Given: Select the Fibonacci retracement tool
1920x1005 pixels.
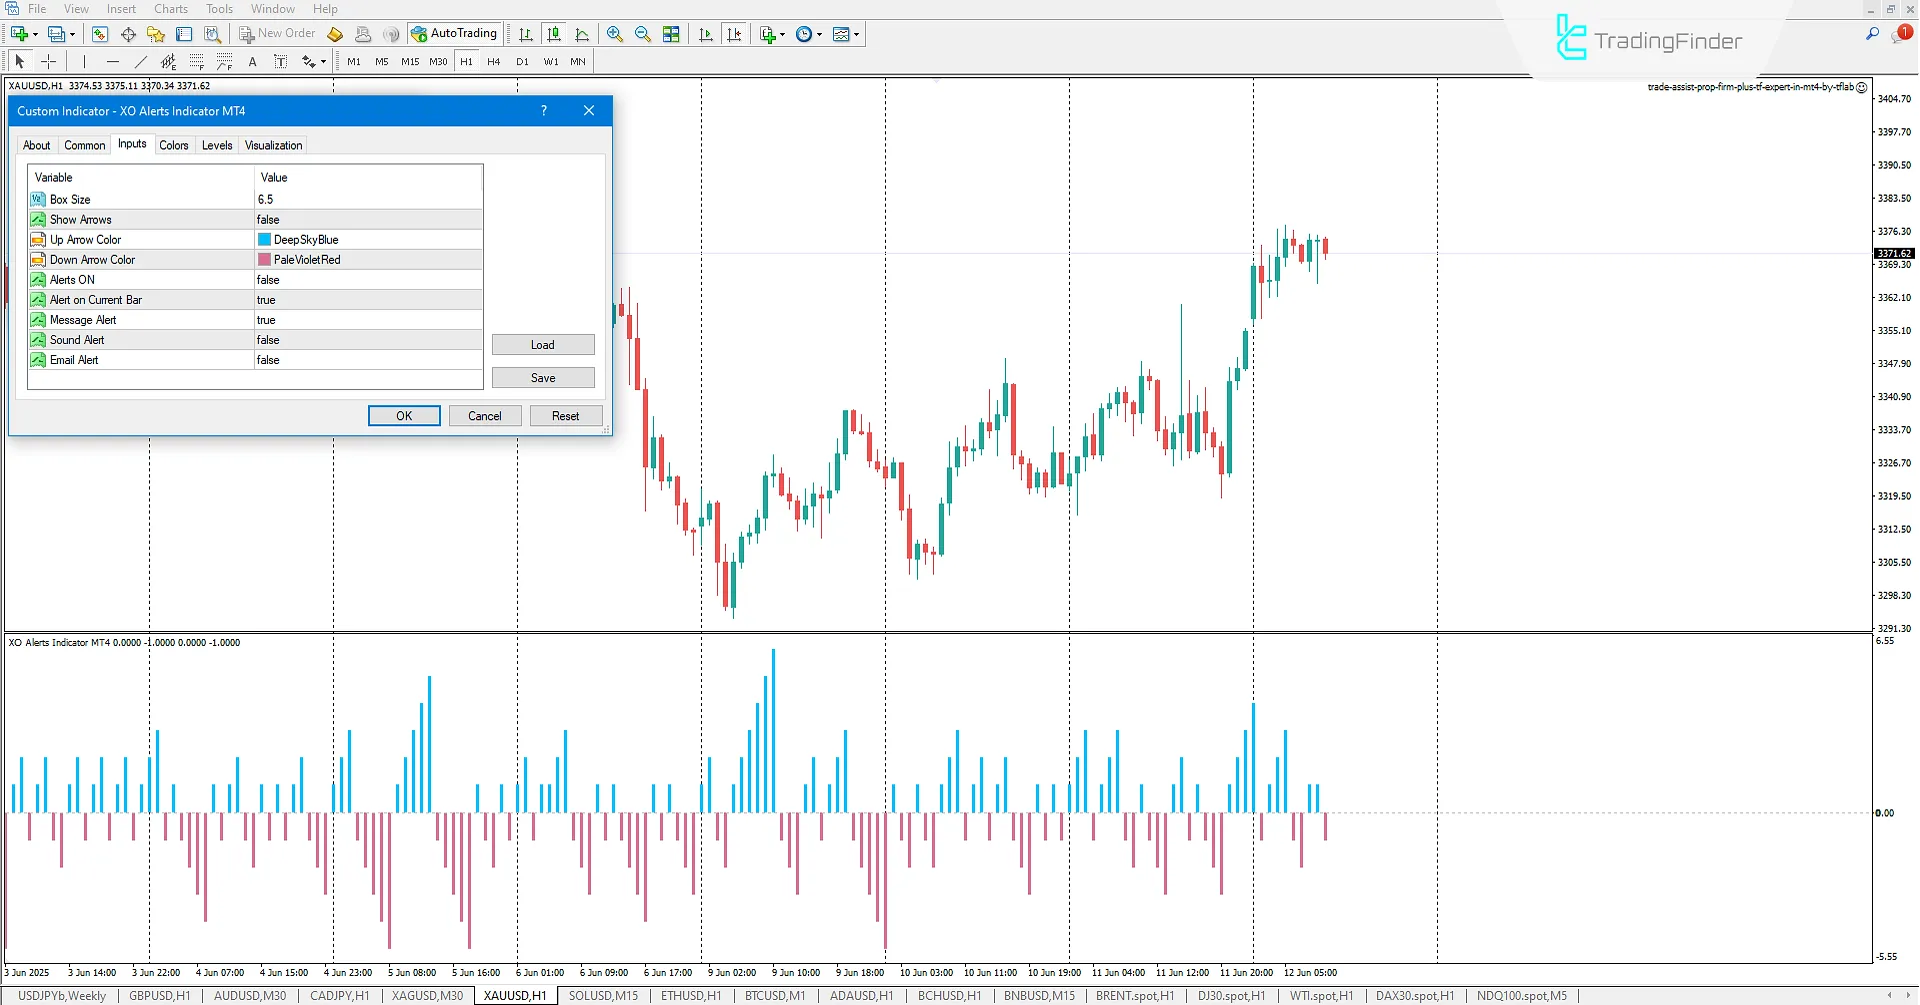Looking at the screenshot, I should tap(197, 61).
